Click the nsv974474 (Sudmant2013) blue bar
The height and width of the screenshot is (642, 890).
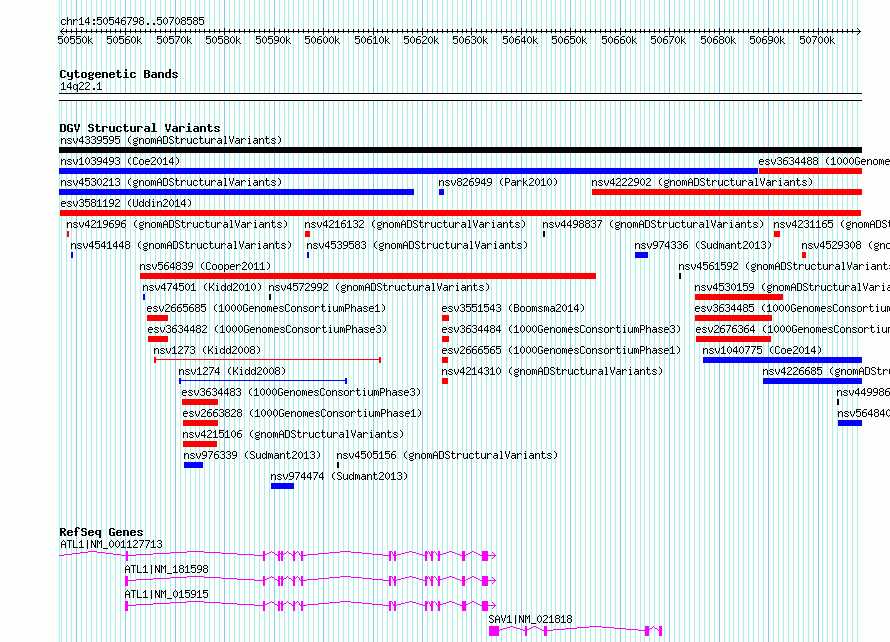click(282, 486)
